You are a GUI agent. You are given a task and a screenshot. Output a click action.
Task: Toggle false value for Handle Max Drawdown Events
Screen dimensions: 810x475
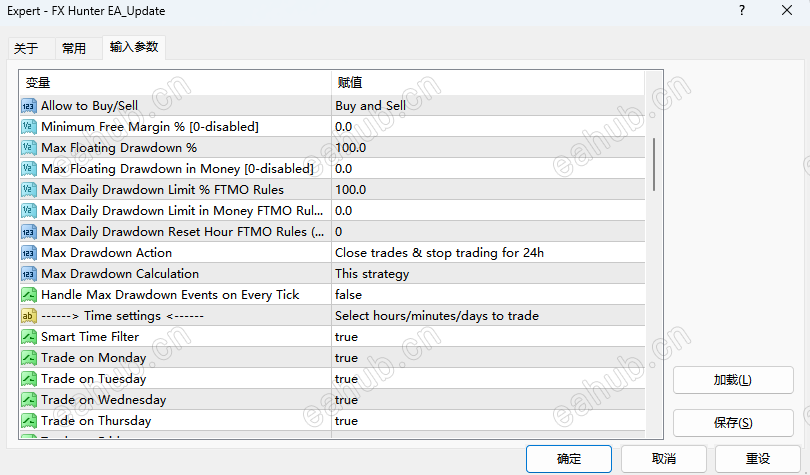tap(348, 295)
